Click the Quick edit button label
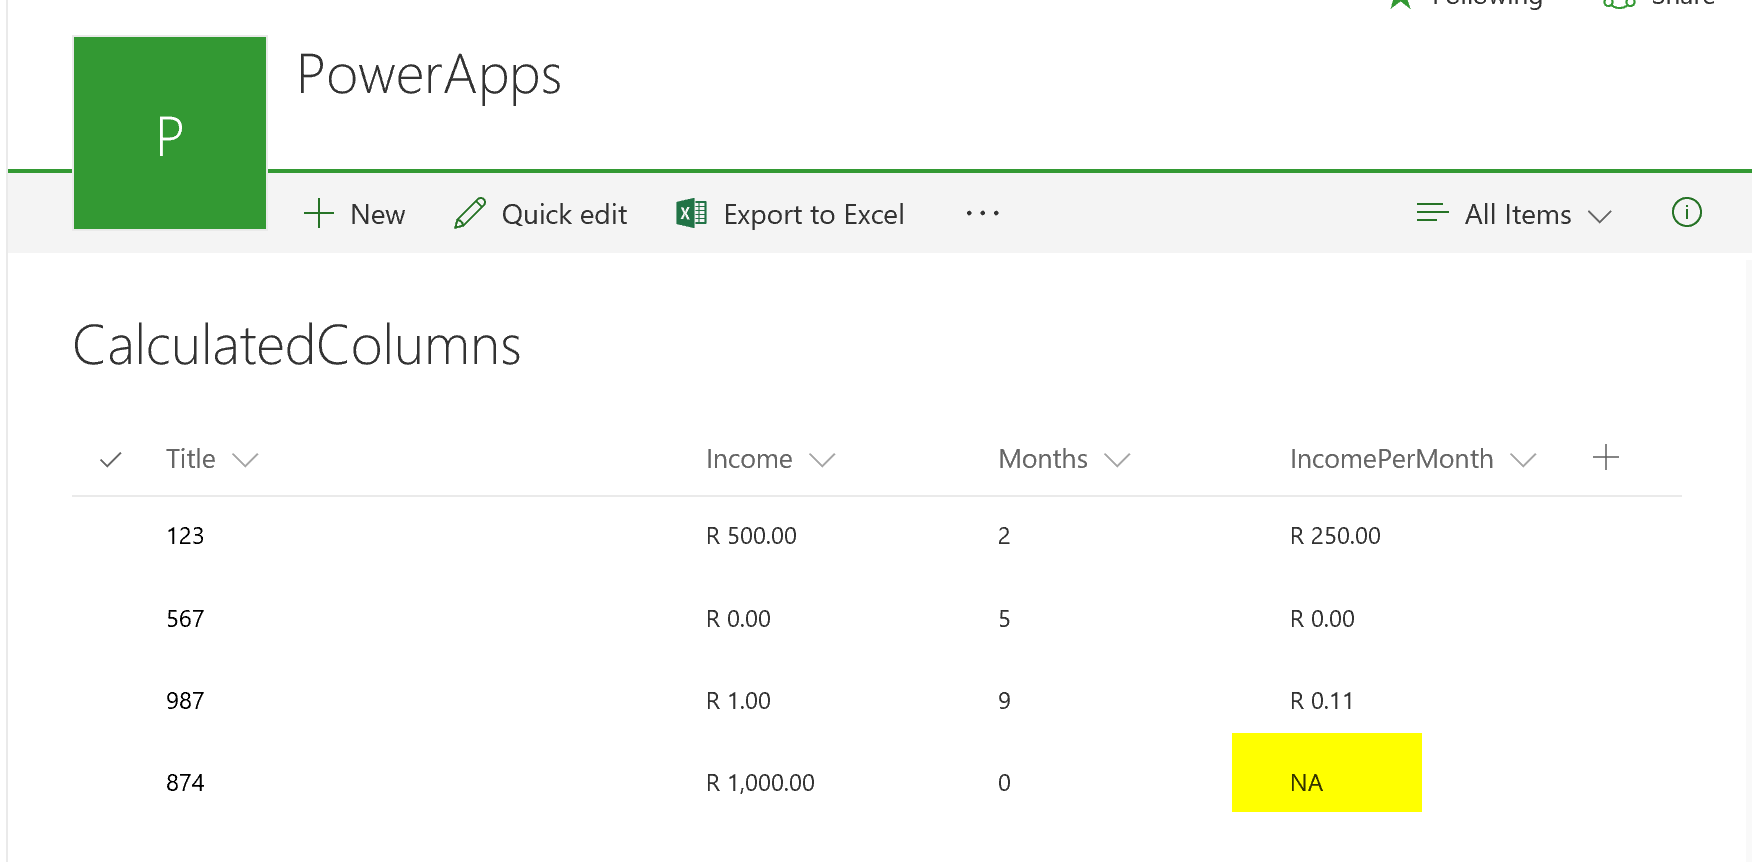Image resolution: width=1752 pixels, height=862 pixels. 564,214
